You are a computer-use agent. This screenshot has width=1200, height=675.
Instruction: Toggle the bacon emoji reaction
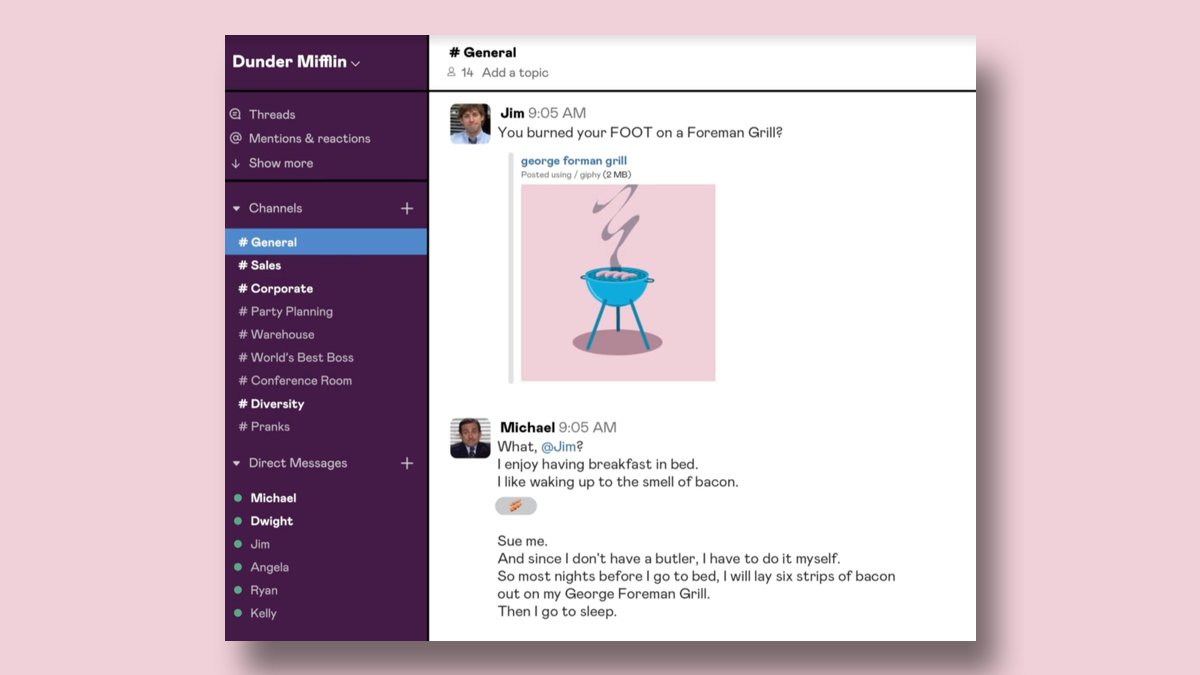(x=516, y=506)
